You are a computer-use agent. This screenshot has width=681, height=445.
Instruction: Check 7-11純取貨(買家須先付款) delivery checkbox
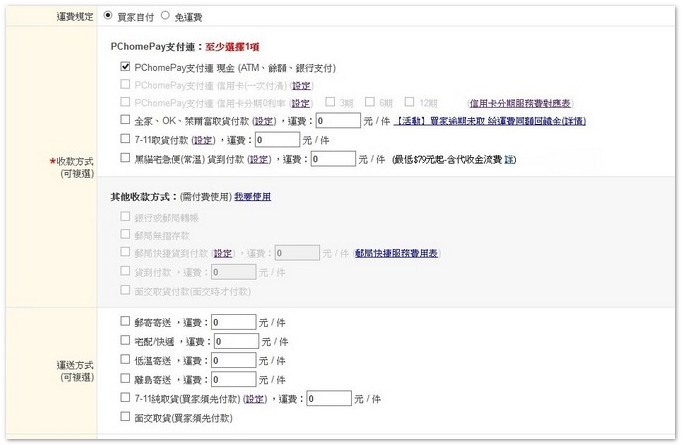pyautogui.click(x=125, y=398)
